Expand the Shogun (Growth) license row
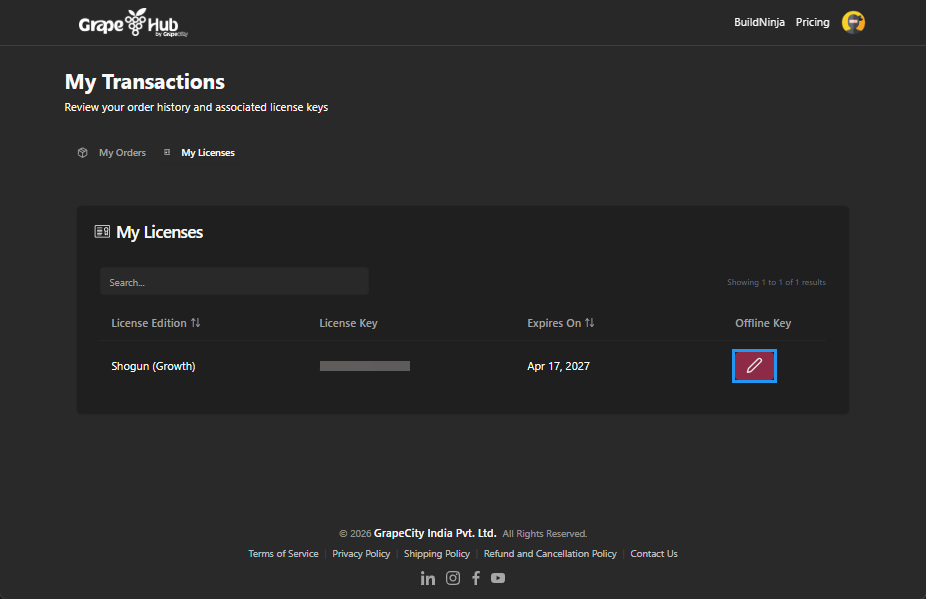The height and width of the screenshot is (599, 926). pos(153,365)
